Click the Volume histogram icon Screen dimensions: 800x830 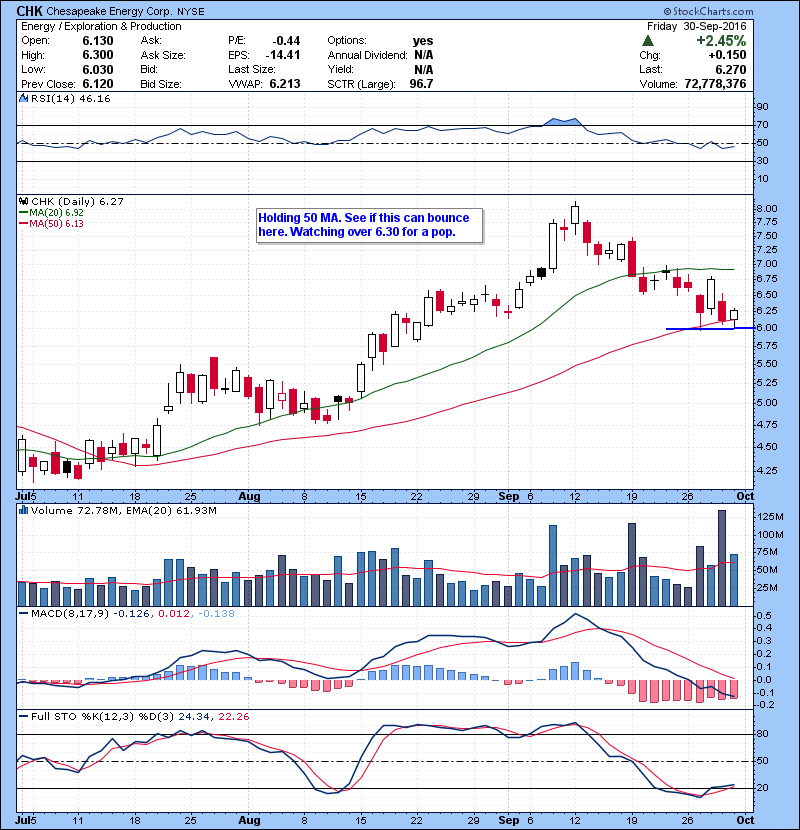click(x=22, y=511)
